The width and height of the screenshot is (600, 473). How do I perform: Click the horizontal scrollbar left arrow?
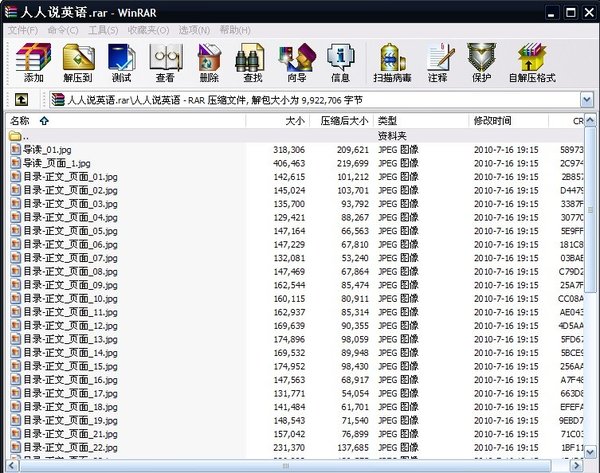click(x=12, y=466)
